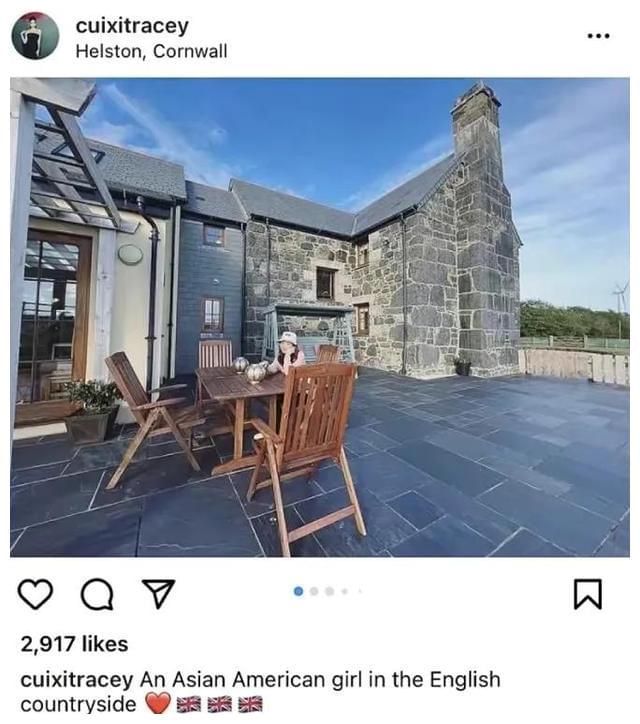
Task: Share the post via paper plane icon
Action: [159, 593]
